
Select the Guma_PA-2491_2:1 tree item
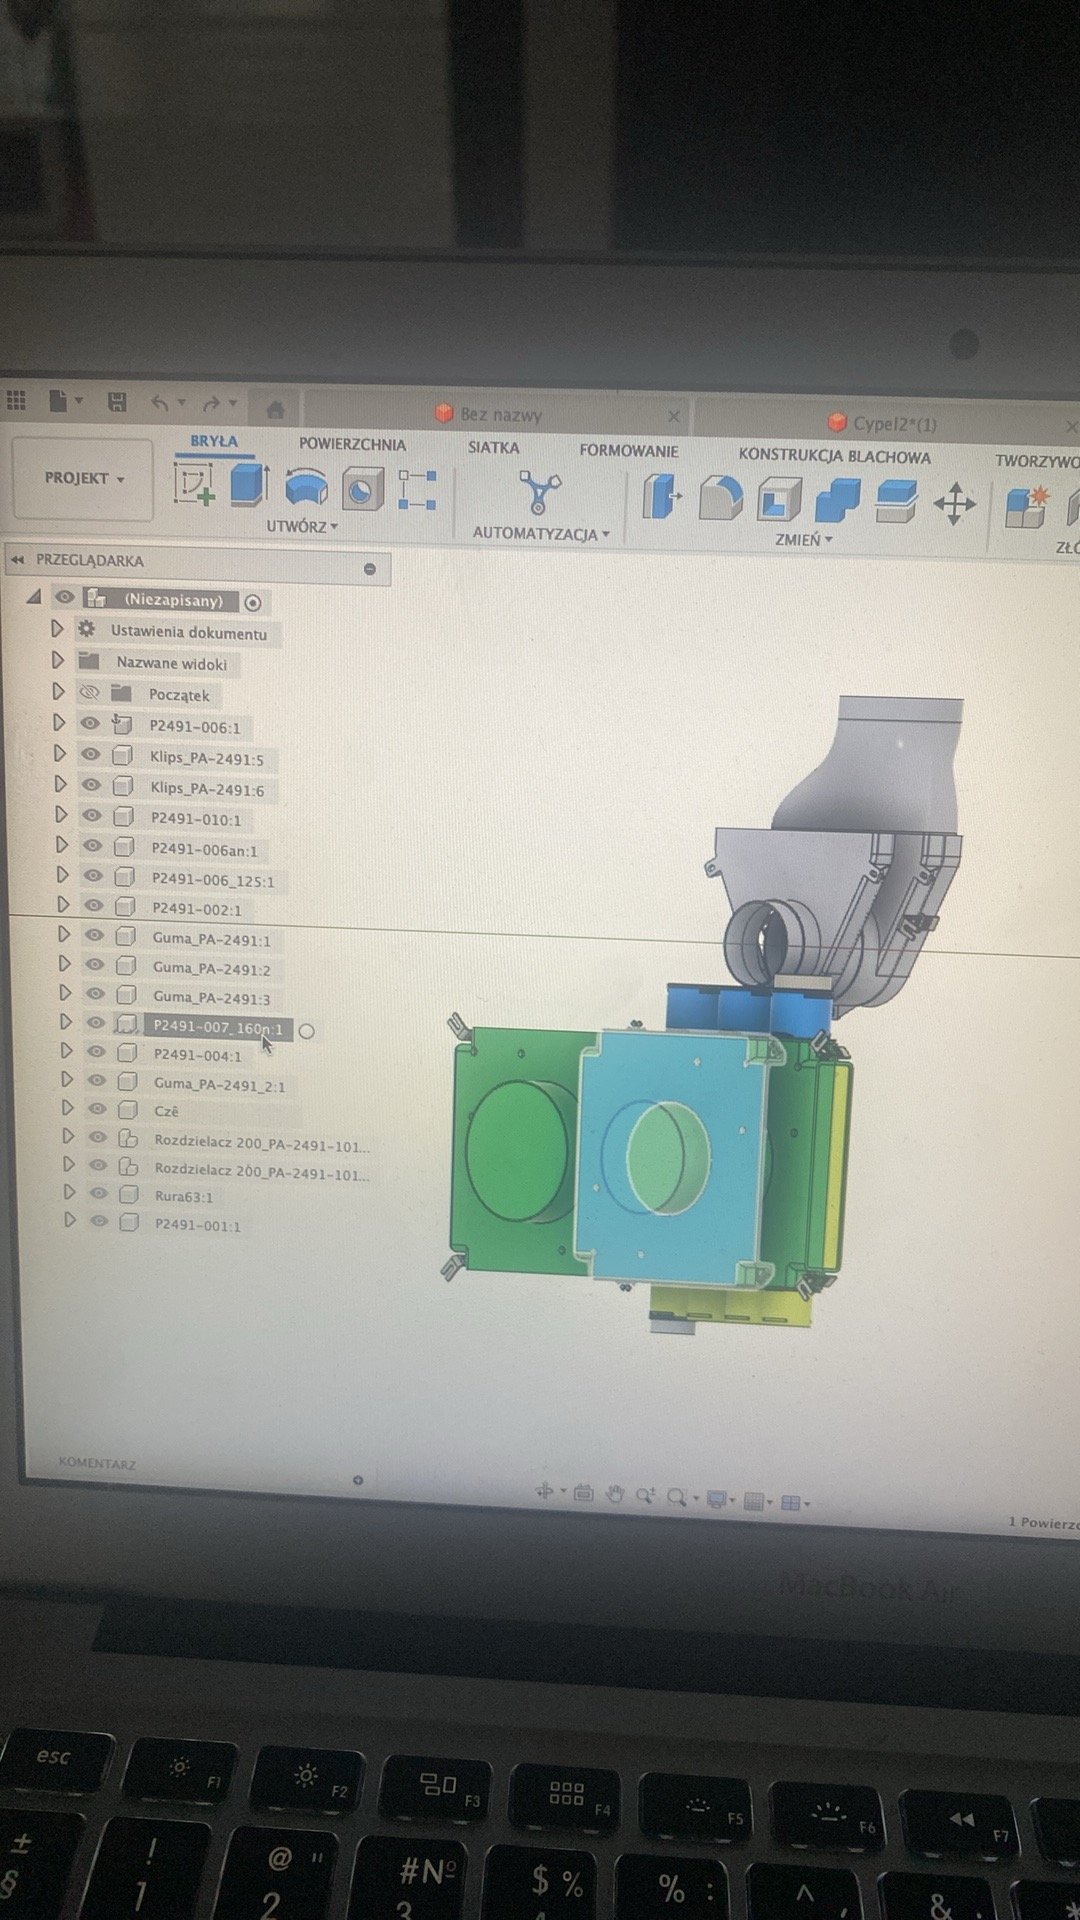220,1085
